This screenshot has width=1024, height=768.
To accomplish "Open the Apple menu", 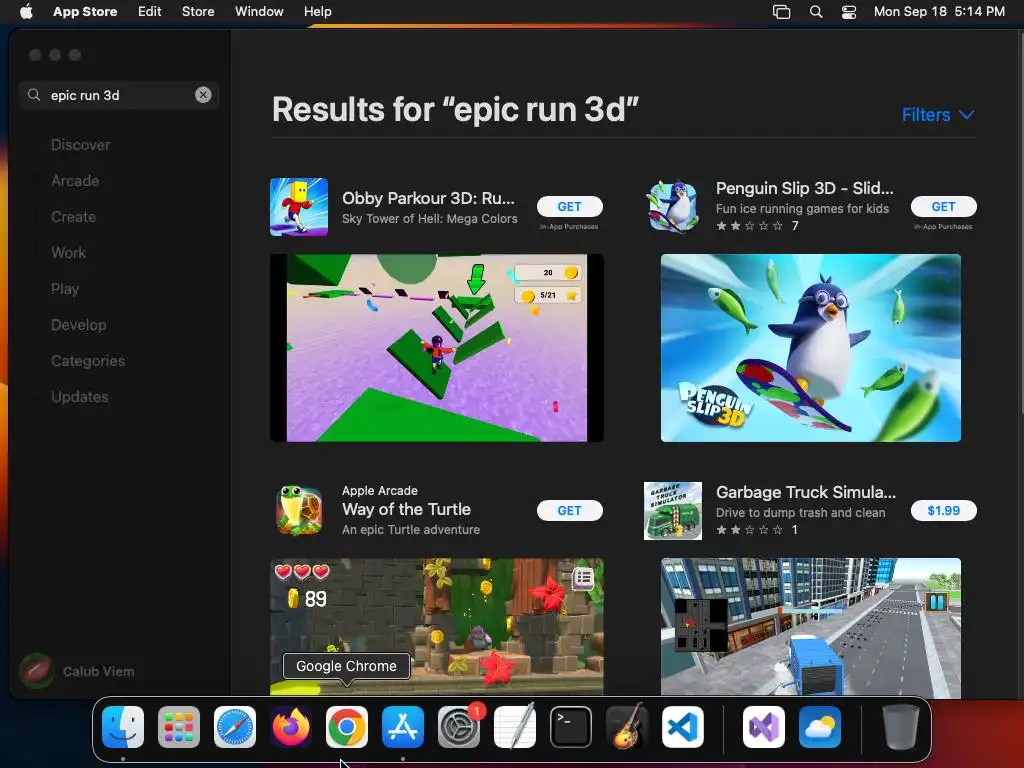I will pyautogui.click(x=26, y=11).
